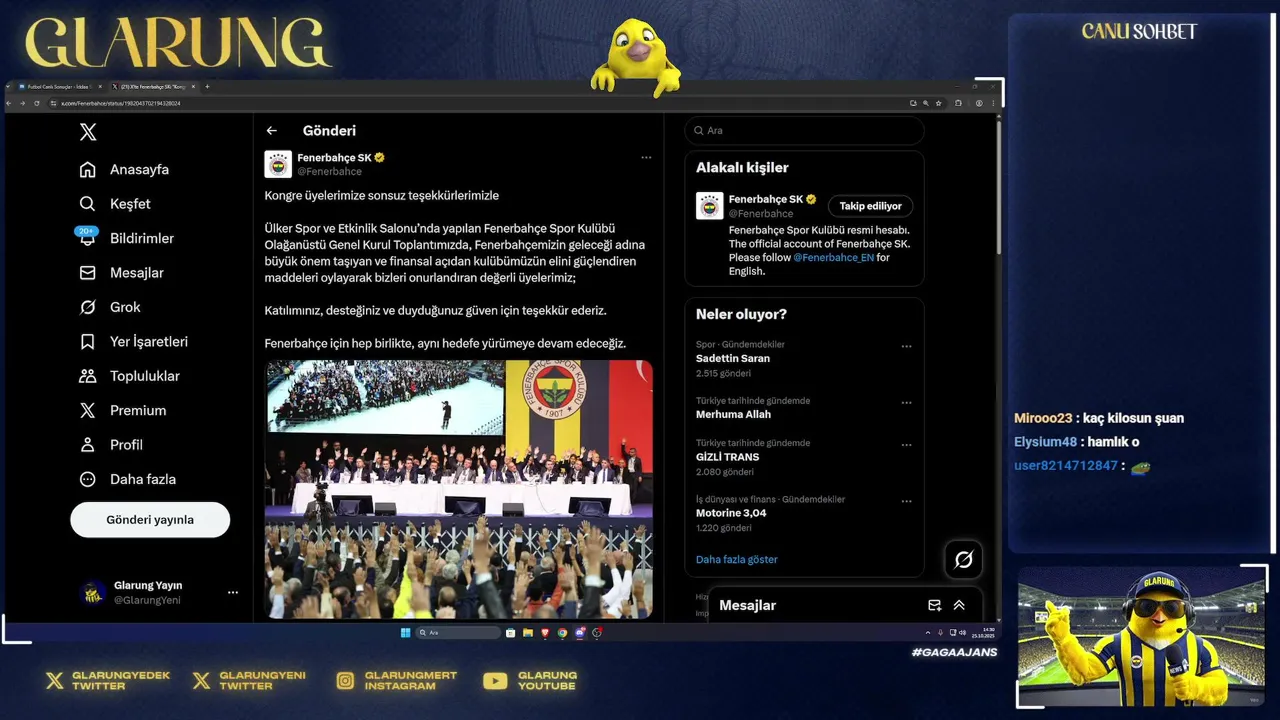The height and width of the screenshot is (720, 1280).
Task: Select the Fenerbahçe SK X browser tab
Action: point(153,87)
